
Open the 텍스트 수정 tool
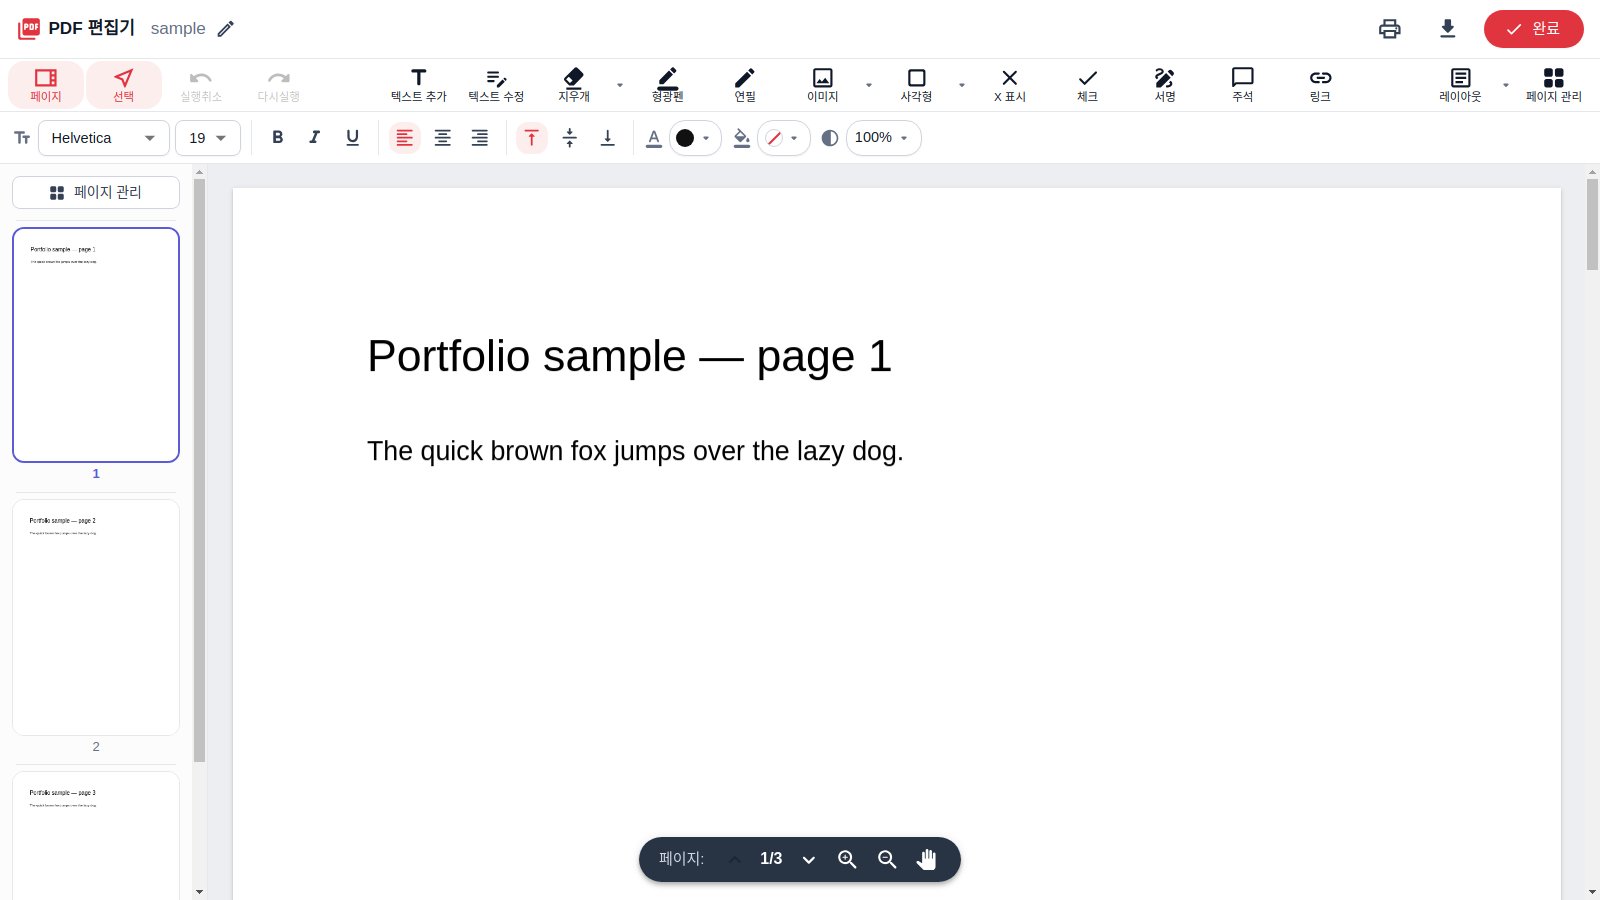(x=496, y=85)
